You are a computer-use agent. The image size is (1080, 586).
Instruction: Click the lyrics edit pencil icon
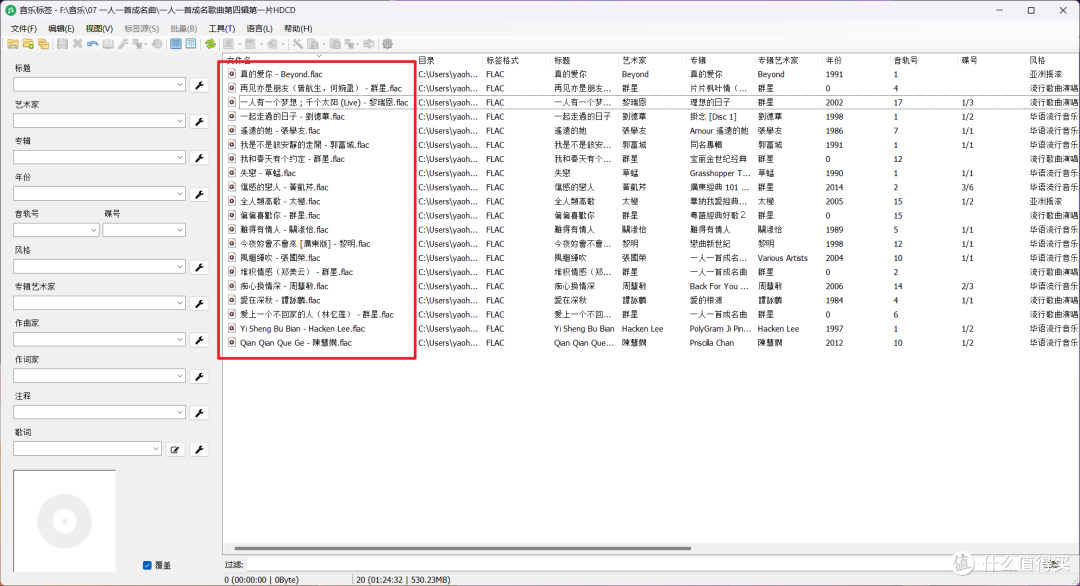click(176, 449)
